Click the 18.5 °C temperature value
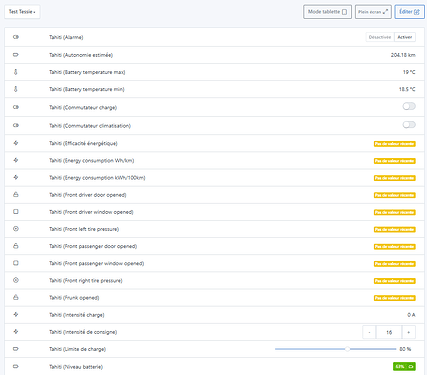 407,89
